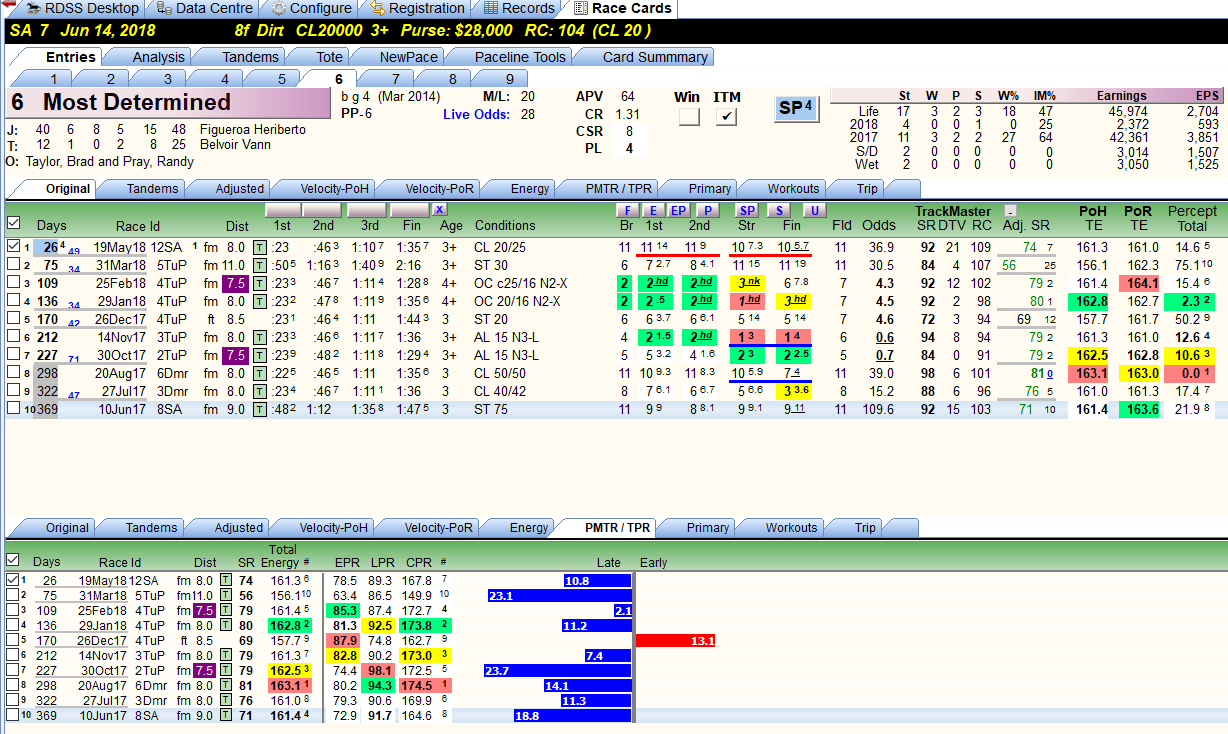Click the P filter button above 2nd

(x=707, y=210)
